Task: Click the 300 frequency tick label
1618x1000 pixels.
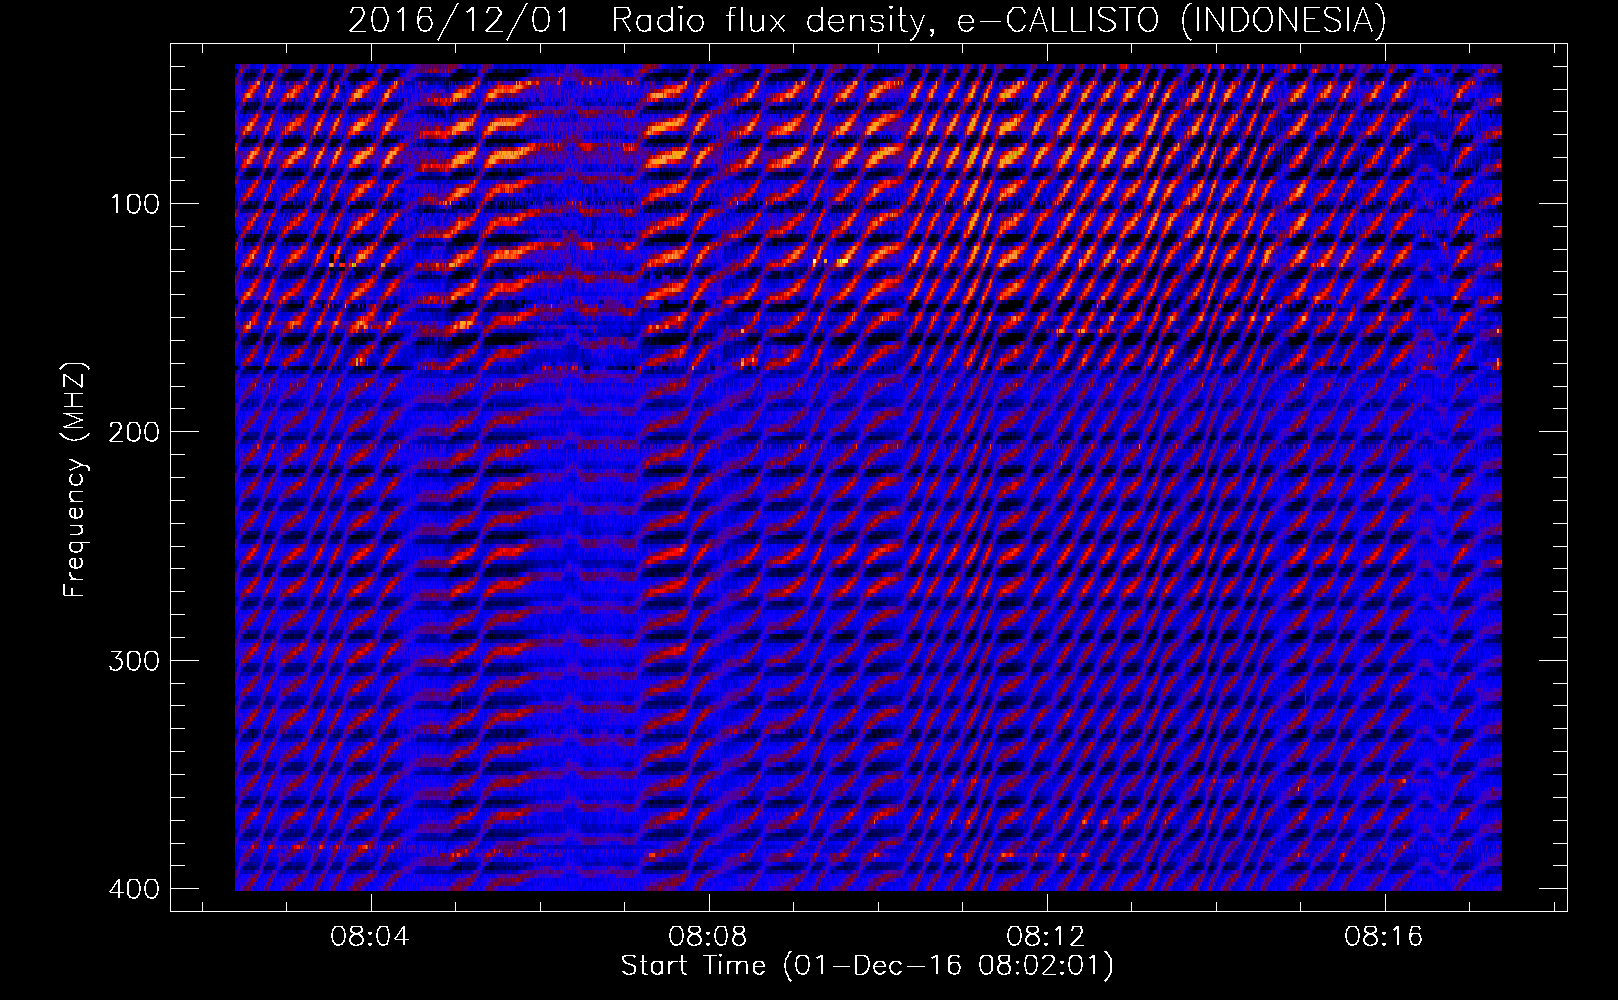Action: (133, 660)
